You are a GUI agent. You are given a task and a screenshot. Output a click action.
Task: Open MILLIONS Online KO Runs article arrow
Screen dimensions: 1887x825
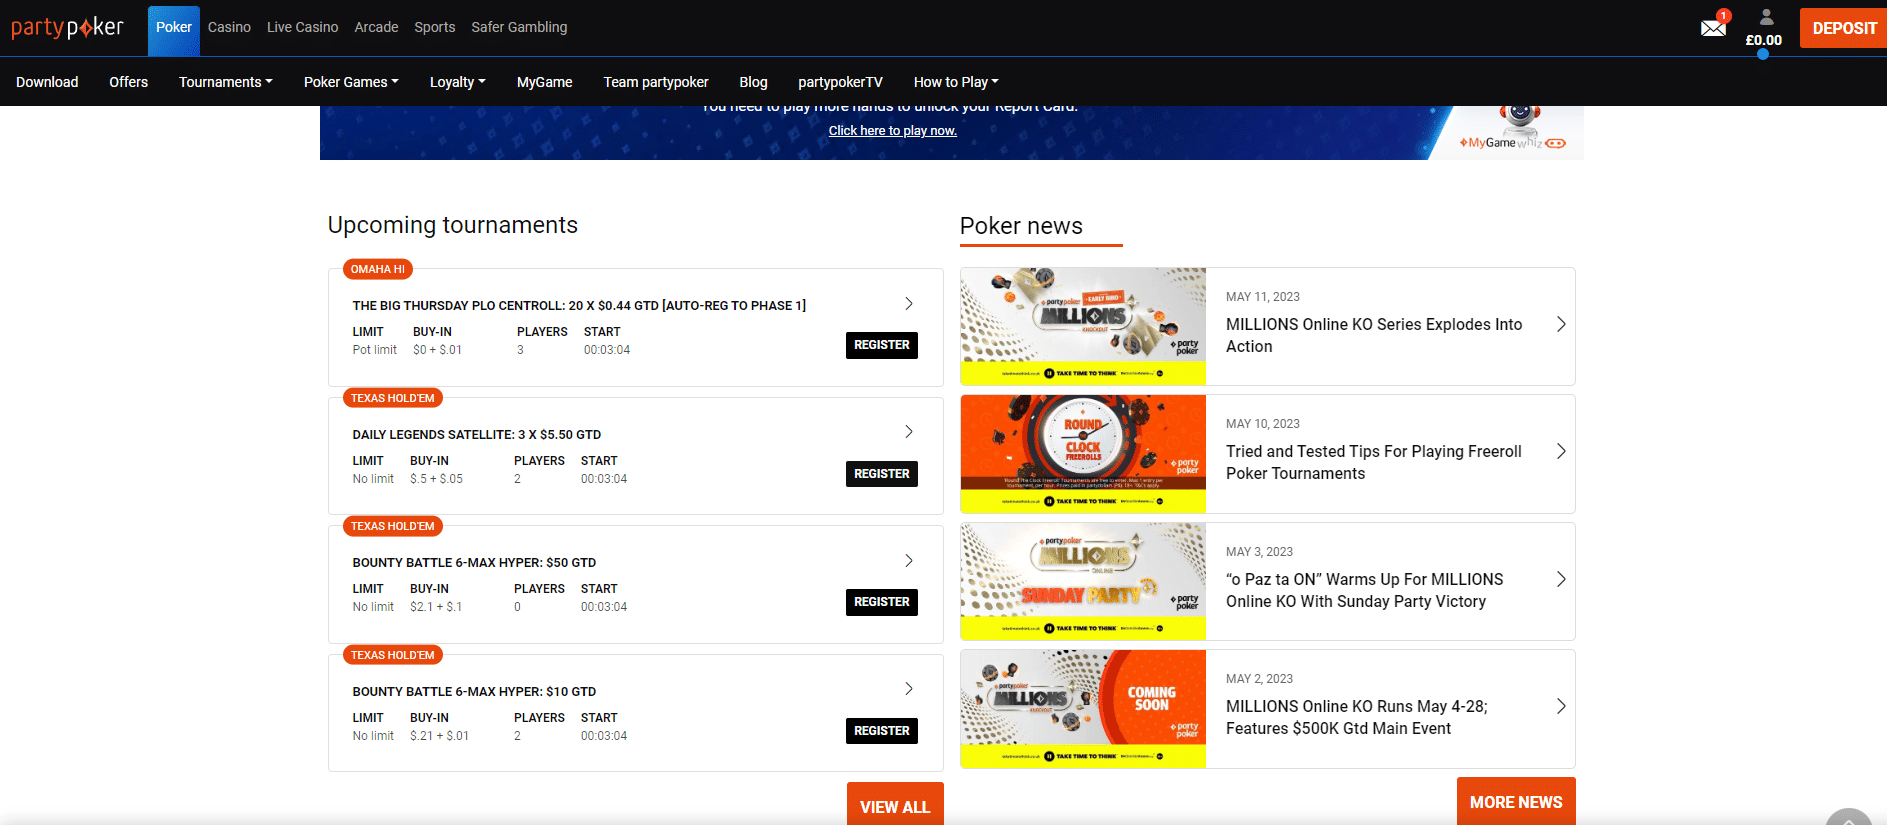click(x=1561, y=706)
